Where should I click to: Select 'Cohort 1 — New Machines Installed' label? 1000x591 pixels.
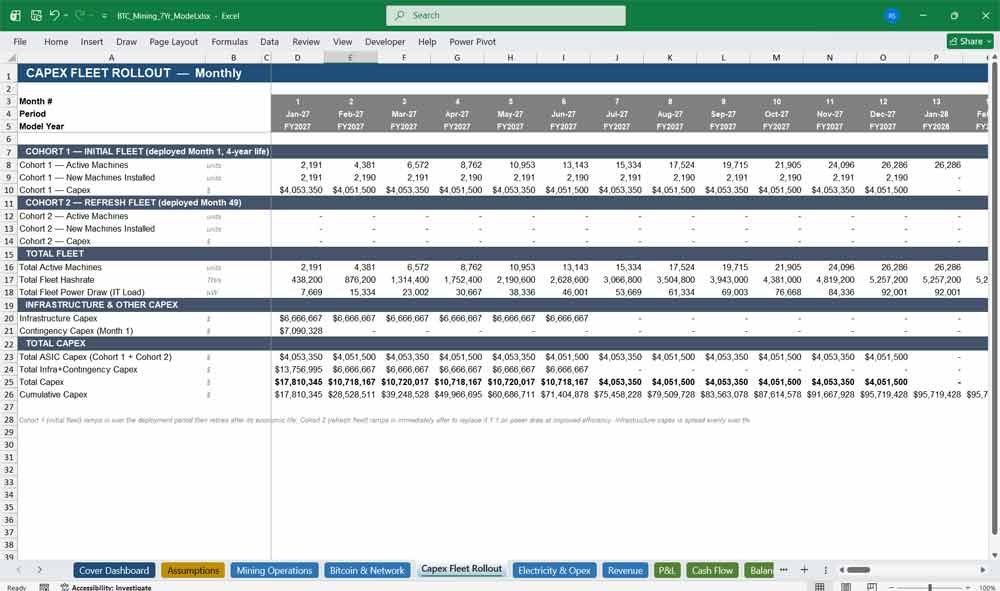point(87,177)
